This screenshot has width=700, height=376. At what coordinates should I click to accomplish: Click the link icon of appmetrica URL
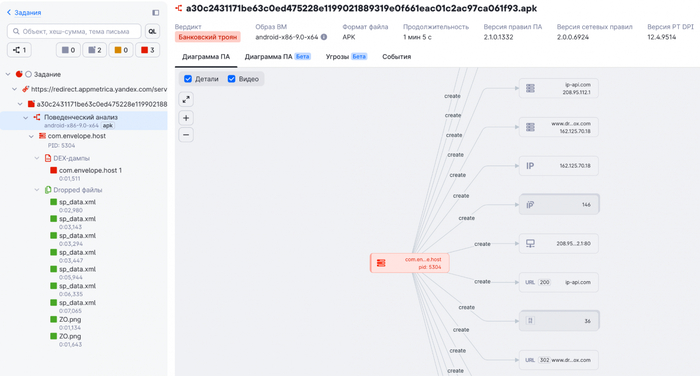pyautogui.click(x=25, y=89)
